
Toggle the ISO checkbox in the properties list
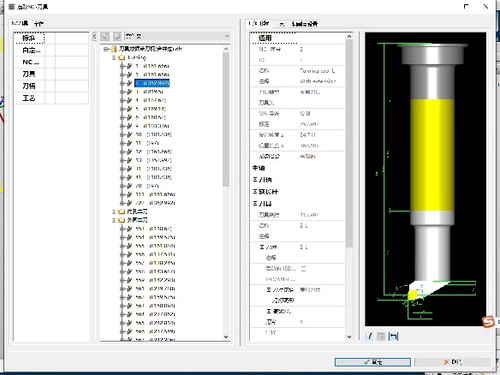pos(303,268)
